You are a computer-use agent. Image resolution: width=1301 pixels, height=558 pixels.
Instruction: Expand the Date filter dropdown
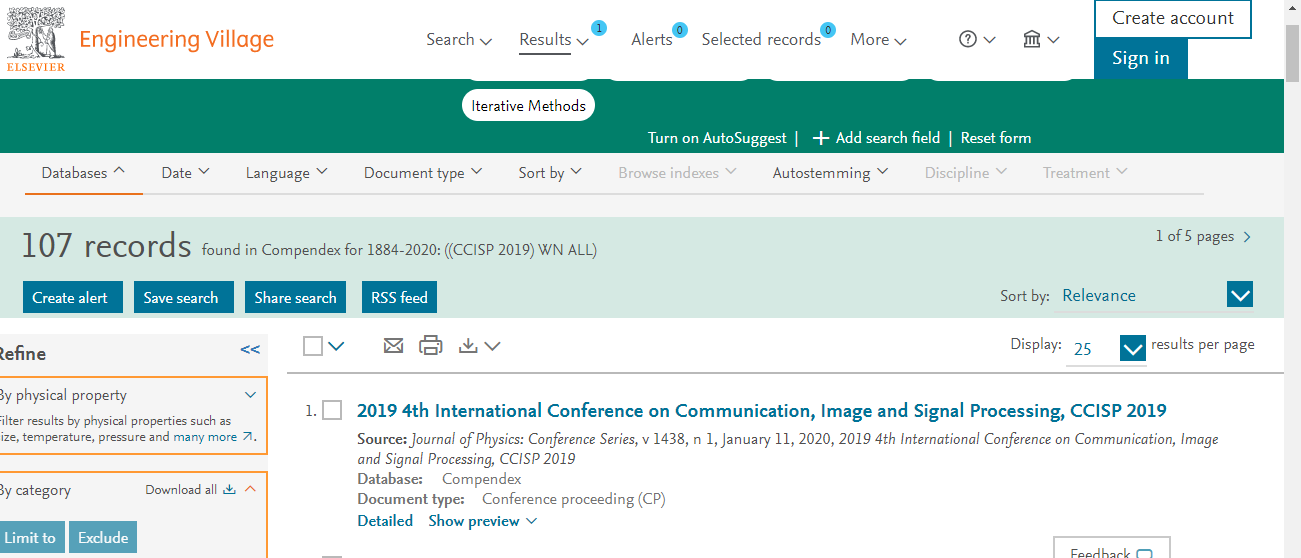[186, 173]
